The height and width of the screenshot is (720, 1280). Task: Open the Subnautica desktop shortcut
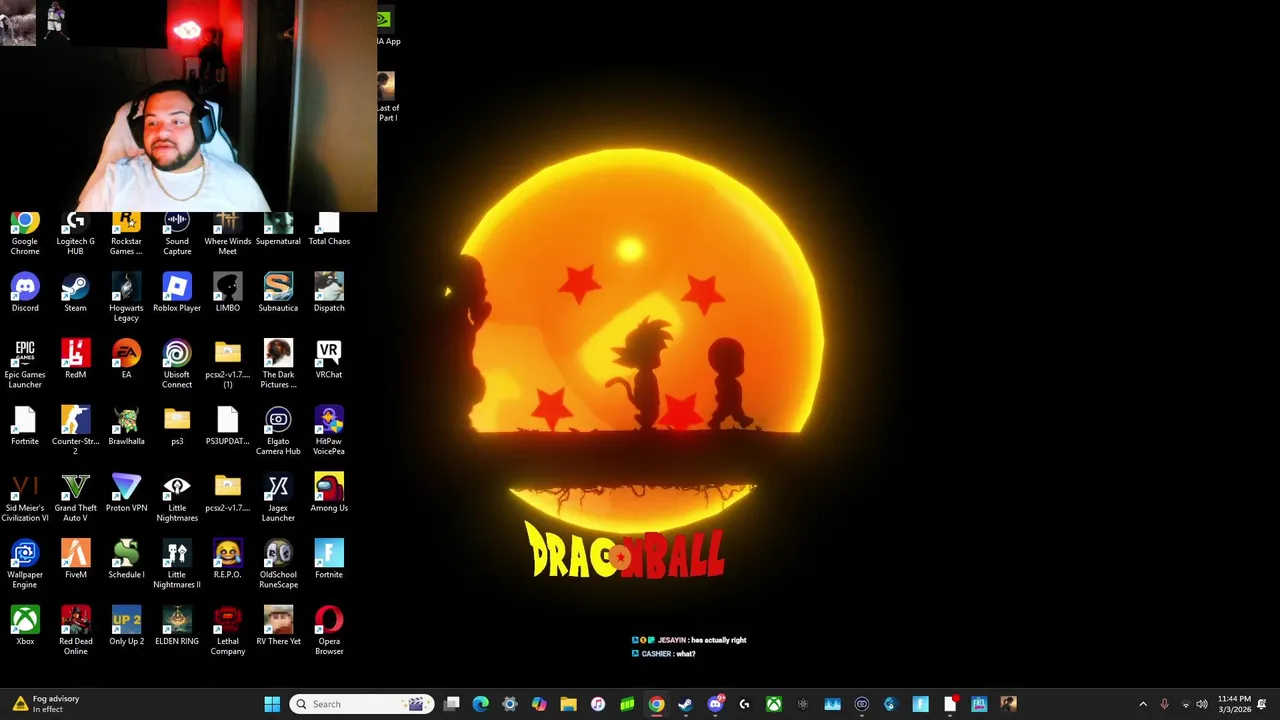point(278,293)
